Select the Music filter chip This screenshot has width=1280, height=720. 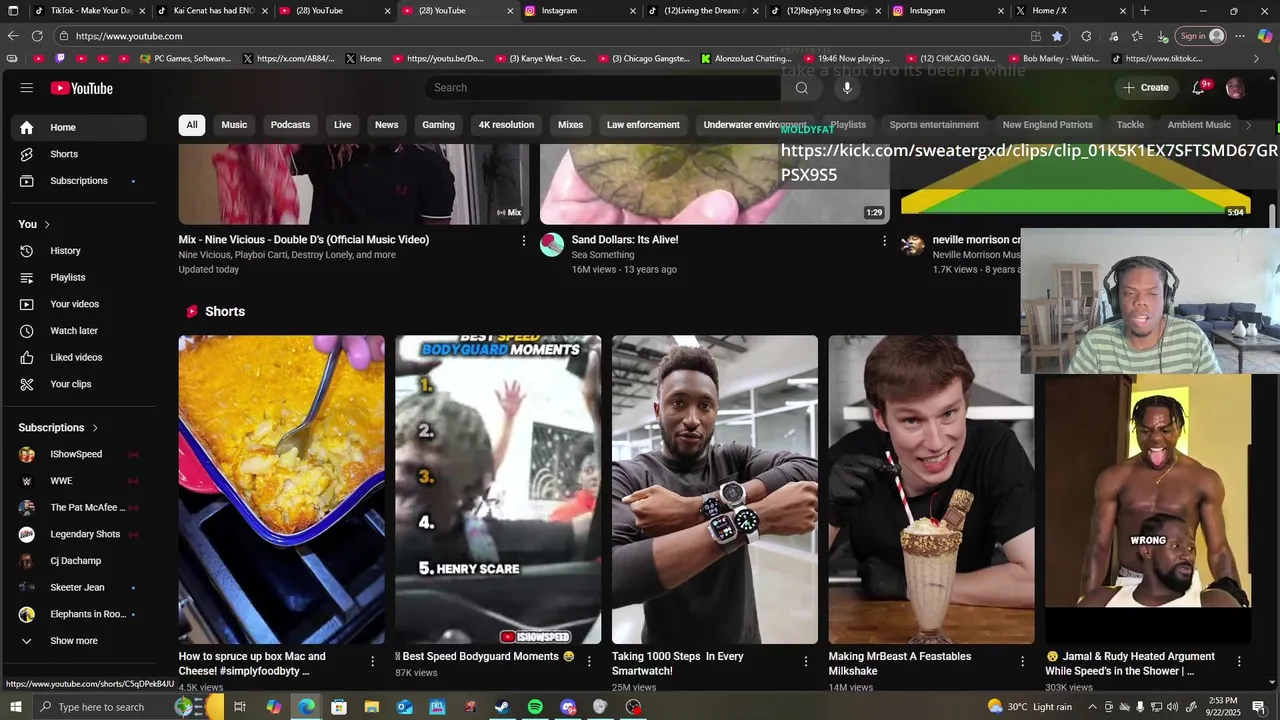[x=234, y=125]
